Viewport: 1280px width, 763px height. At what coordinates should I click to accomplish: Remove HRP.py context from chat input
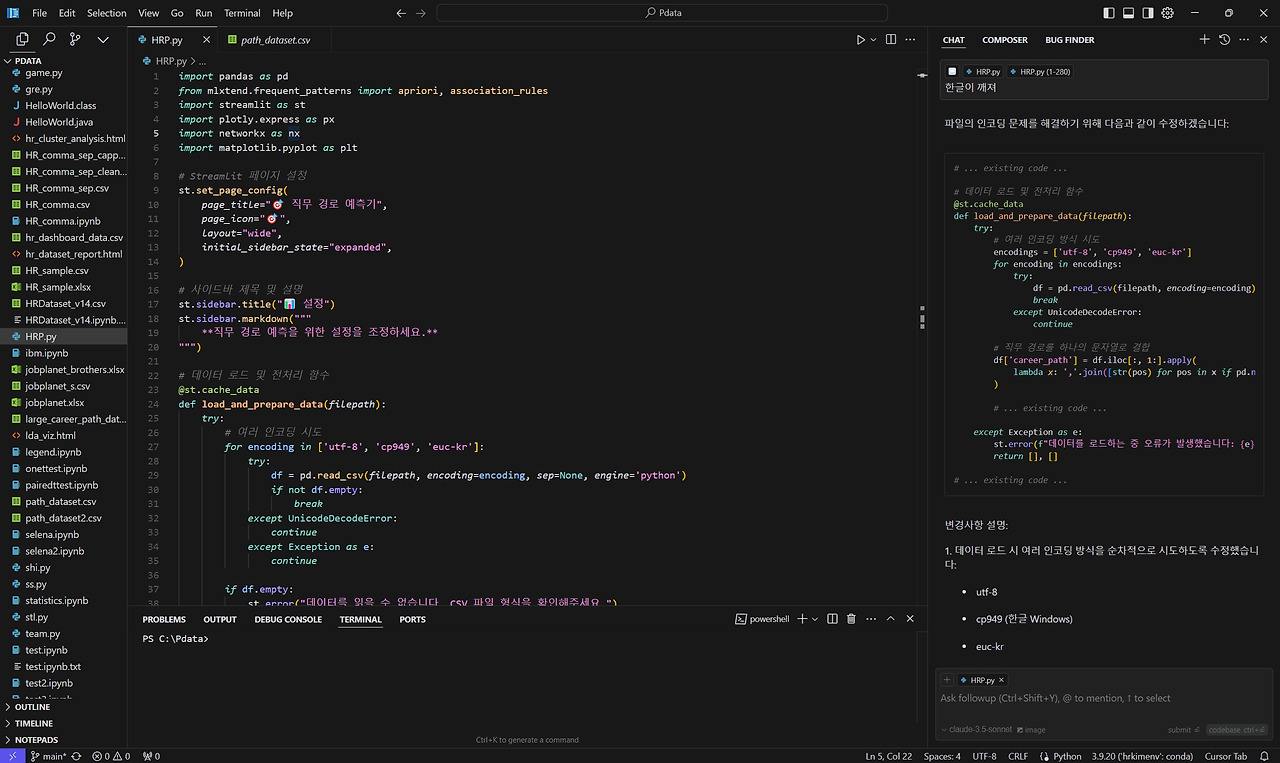click(1001, 680)
